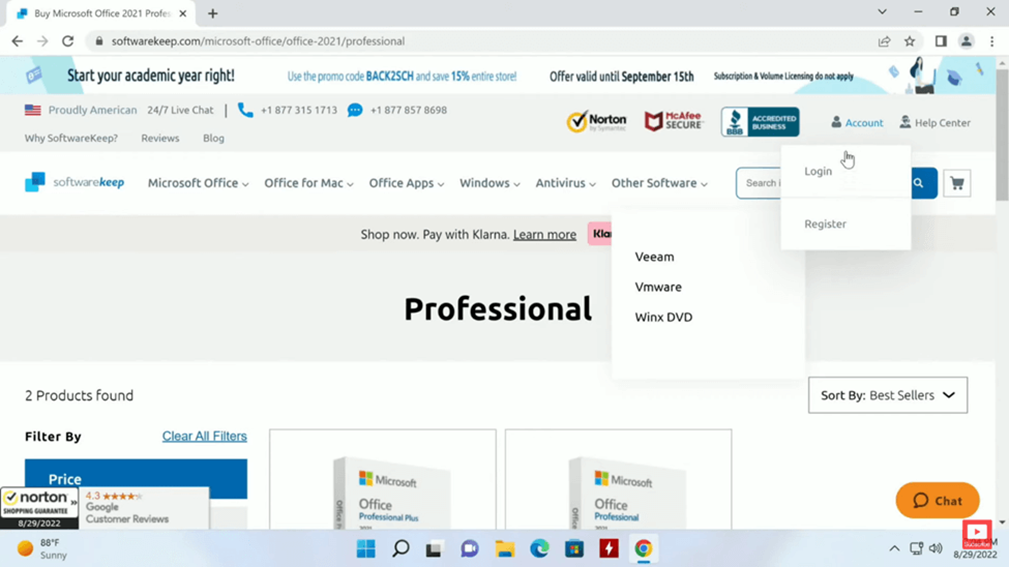Open a new browser tab
The image size is (1009, 567).
[x=213, y=14]
